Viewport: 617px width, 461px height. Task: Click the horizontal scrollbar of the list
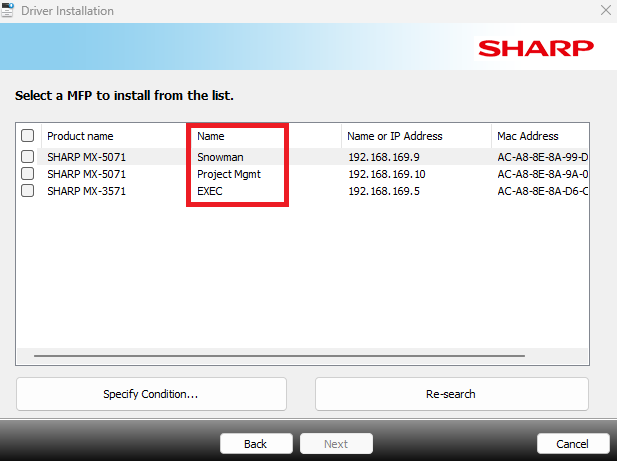[279, 356]
